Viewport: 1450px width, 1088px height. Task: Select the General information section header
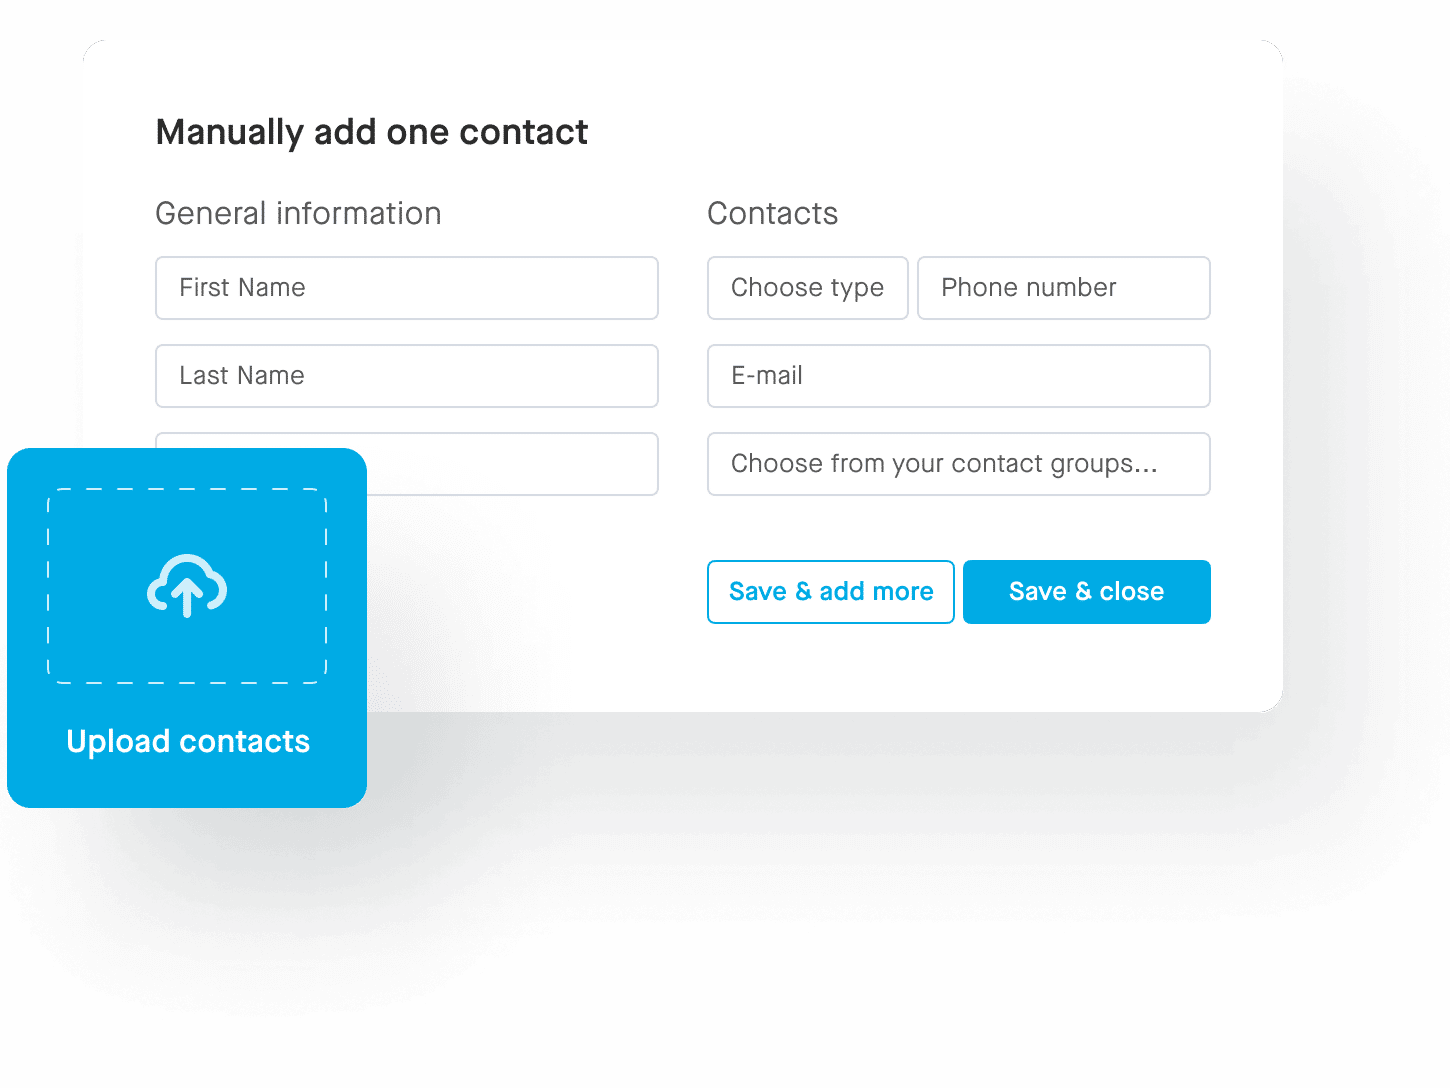298,213
